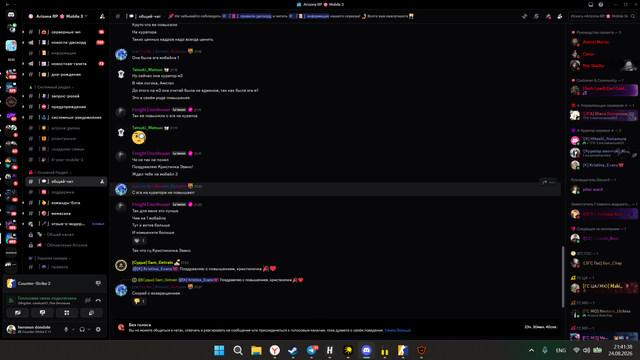Viewport: 640px width, 360px height.
Task: Click search field Искать Arizona RP Mobile 3
Action: point(602,16)
